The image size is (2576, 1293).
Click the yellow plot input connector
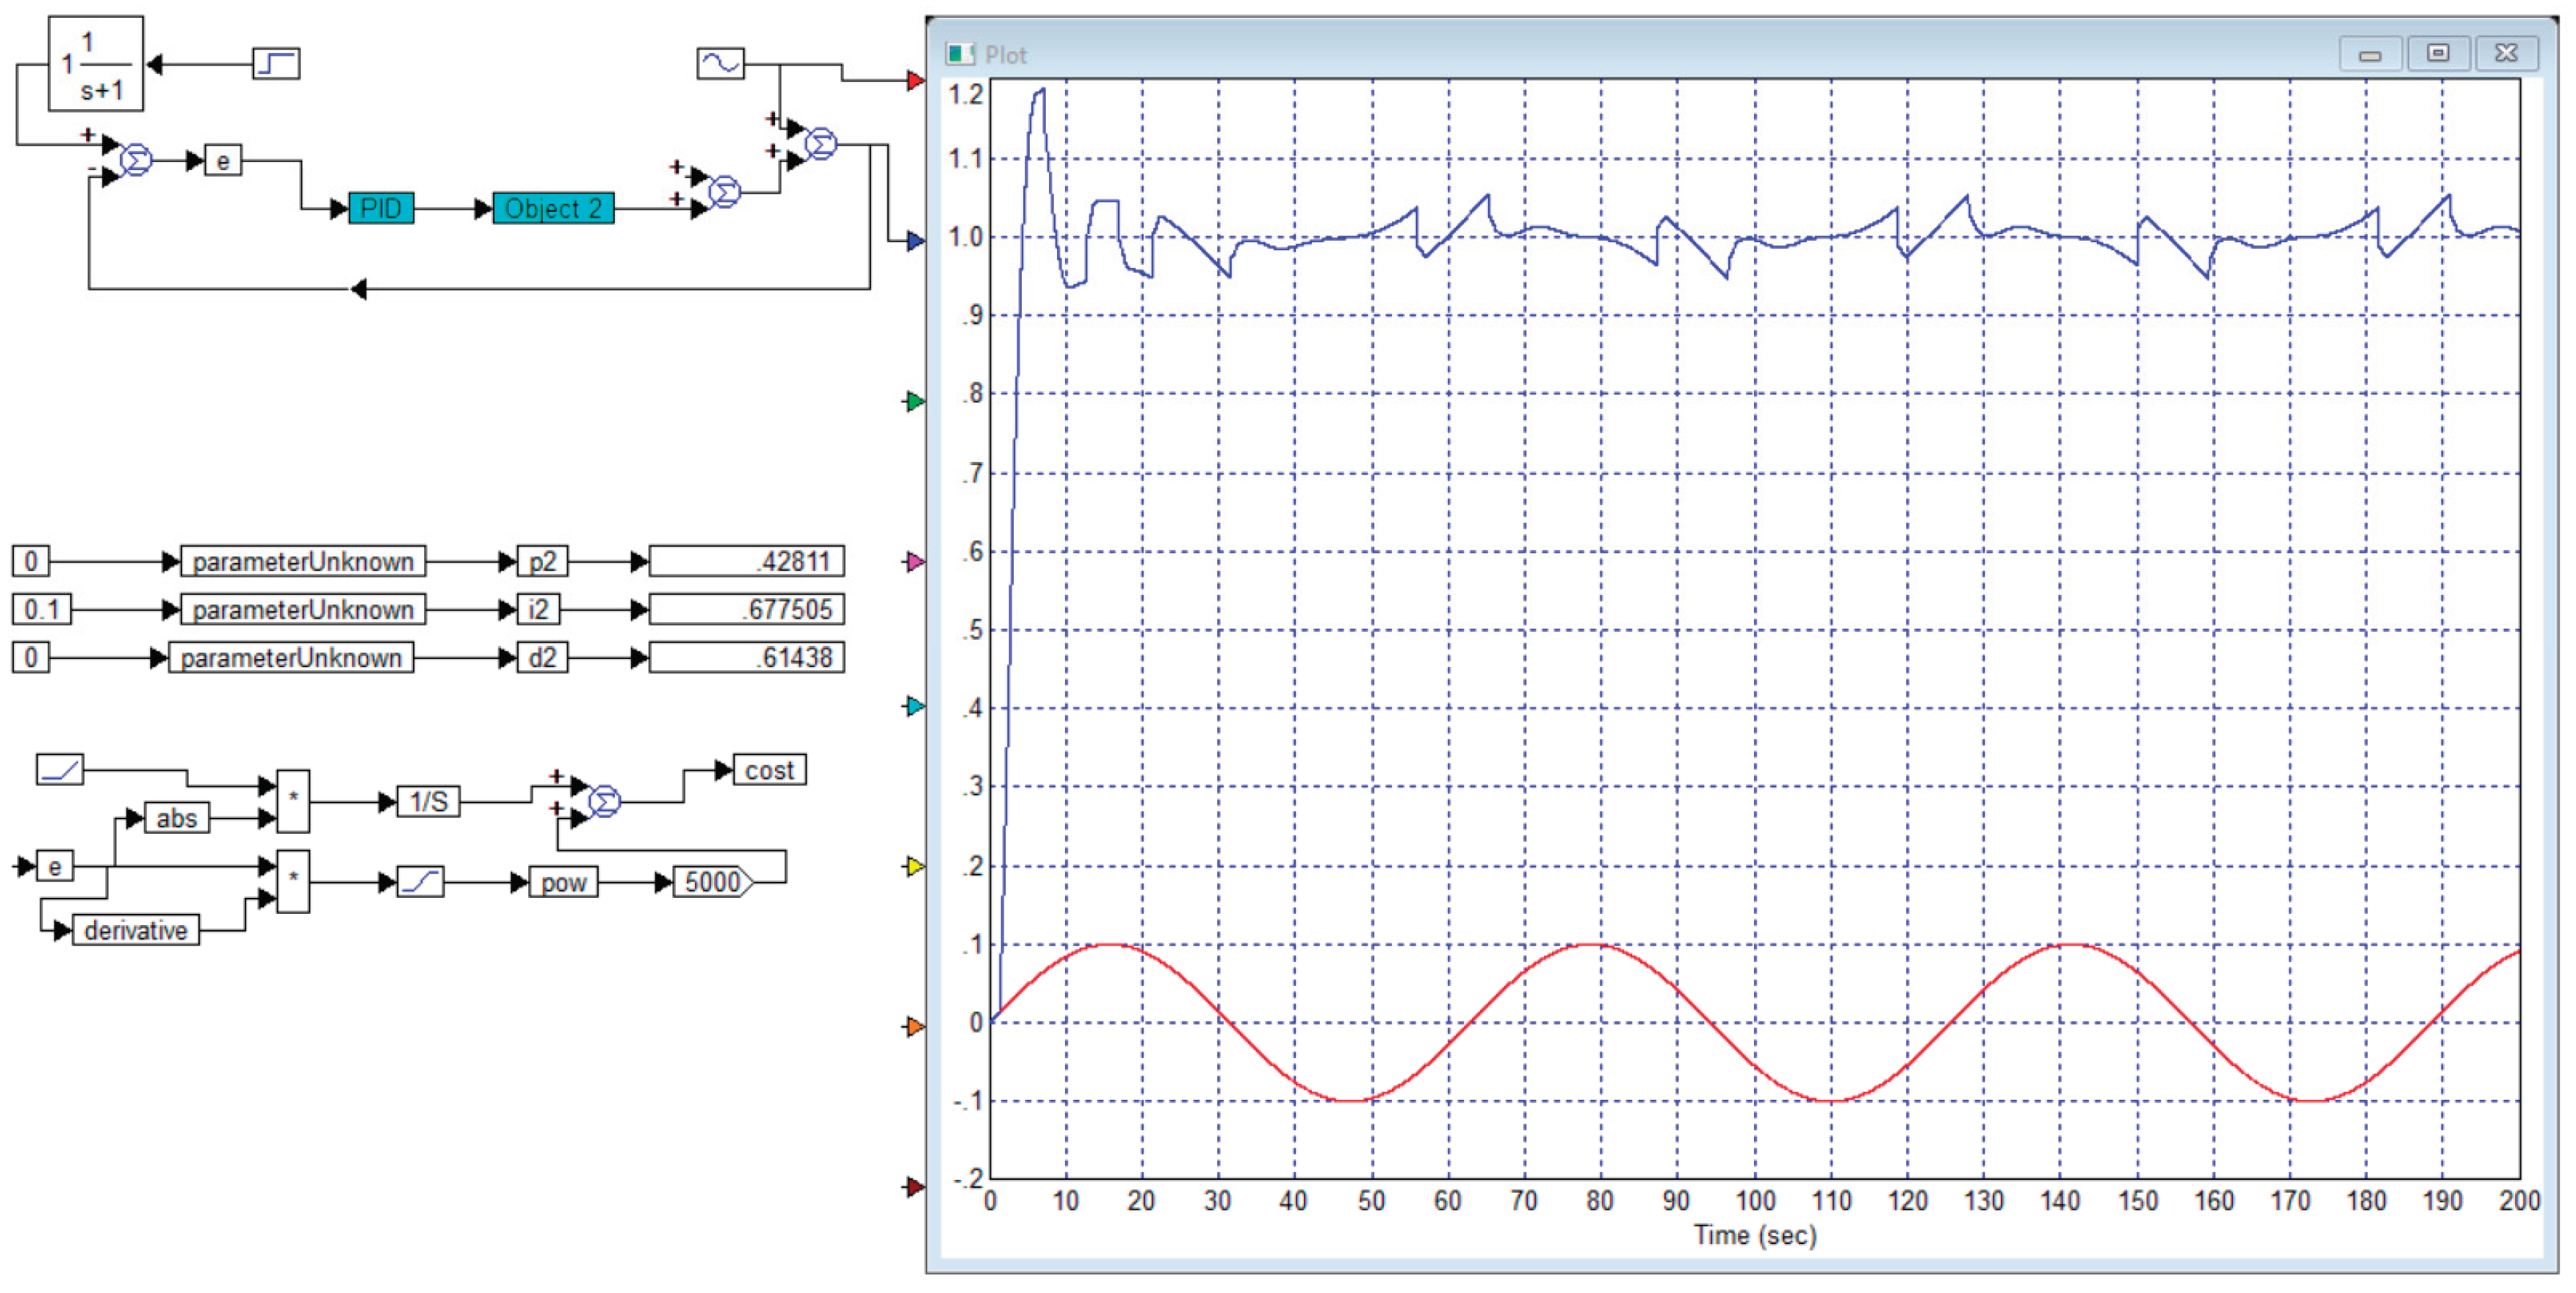pos(915,867)
